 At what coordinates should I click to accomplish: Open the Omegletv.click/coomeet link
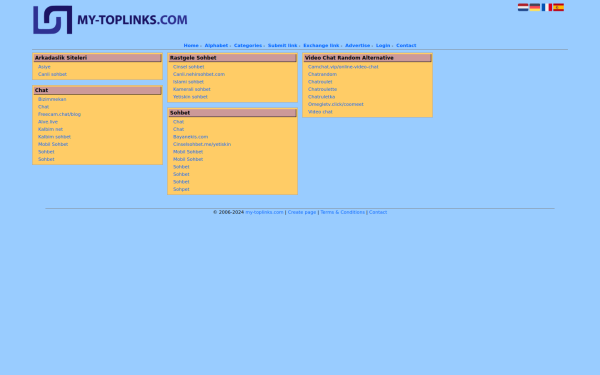[336, 104]
